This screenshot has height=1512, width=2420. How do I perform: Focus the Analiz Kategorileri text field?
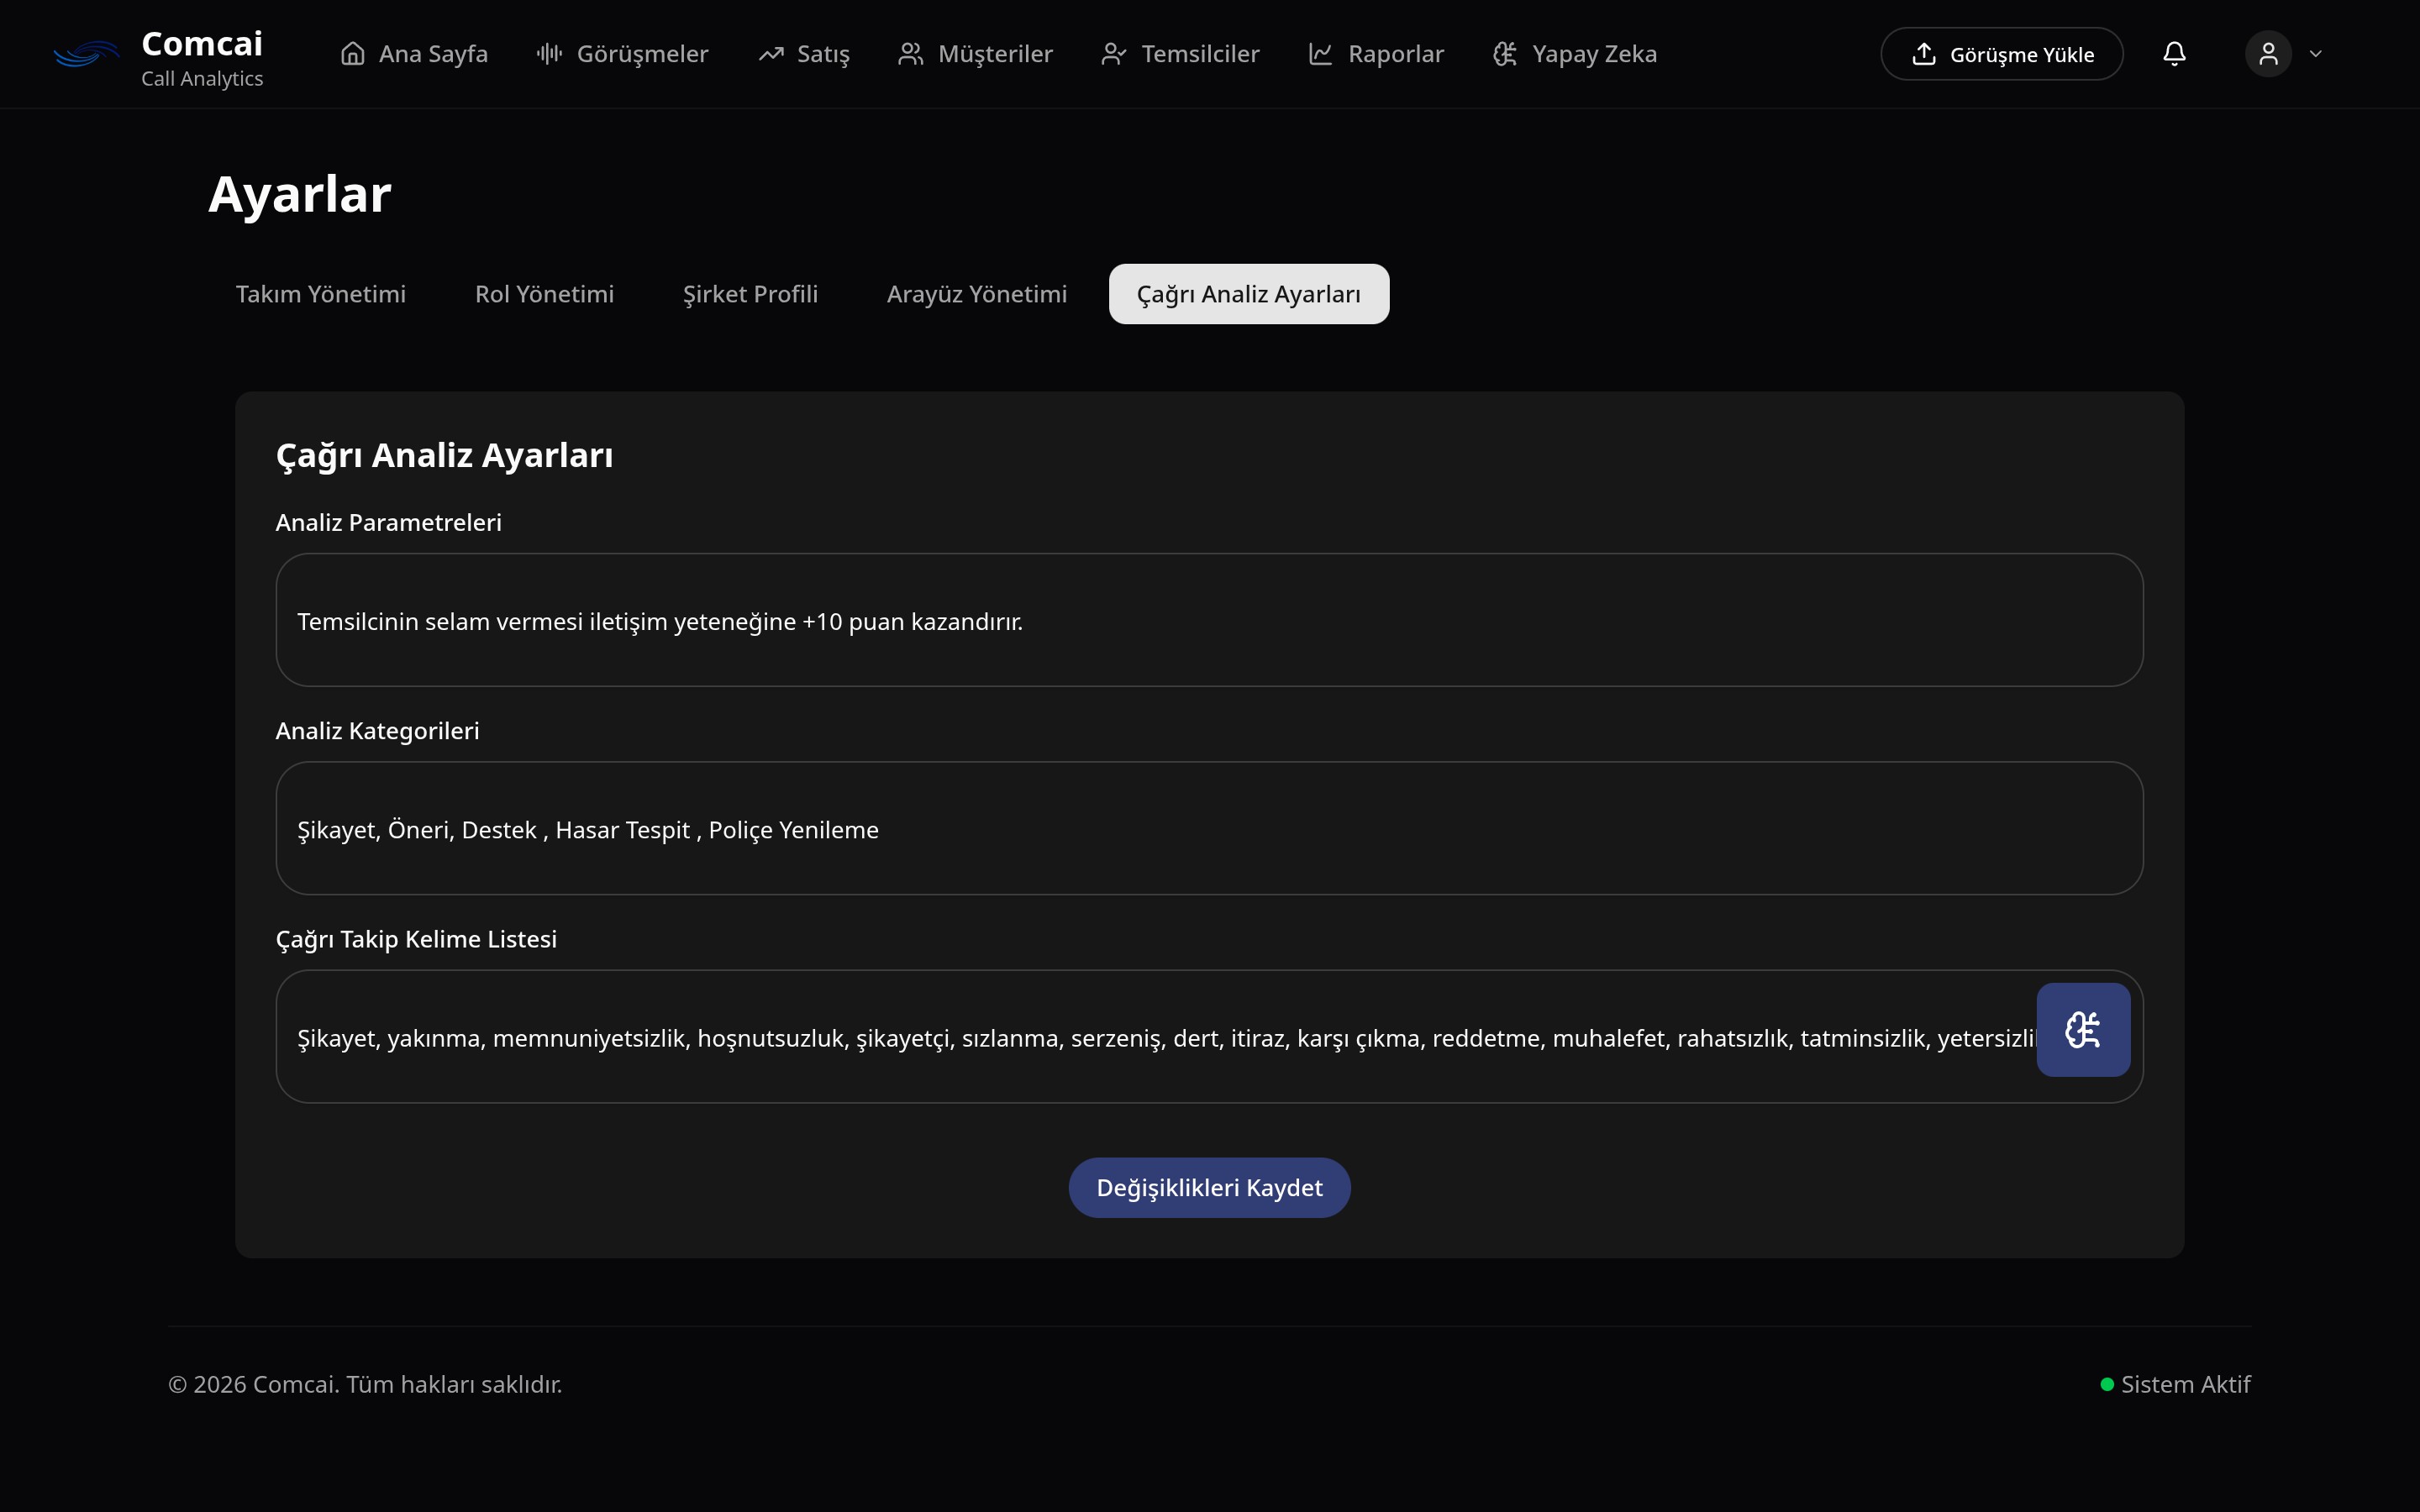coord(1209,828)
